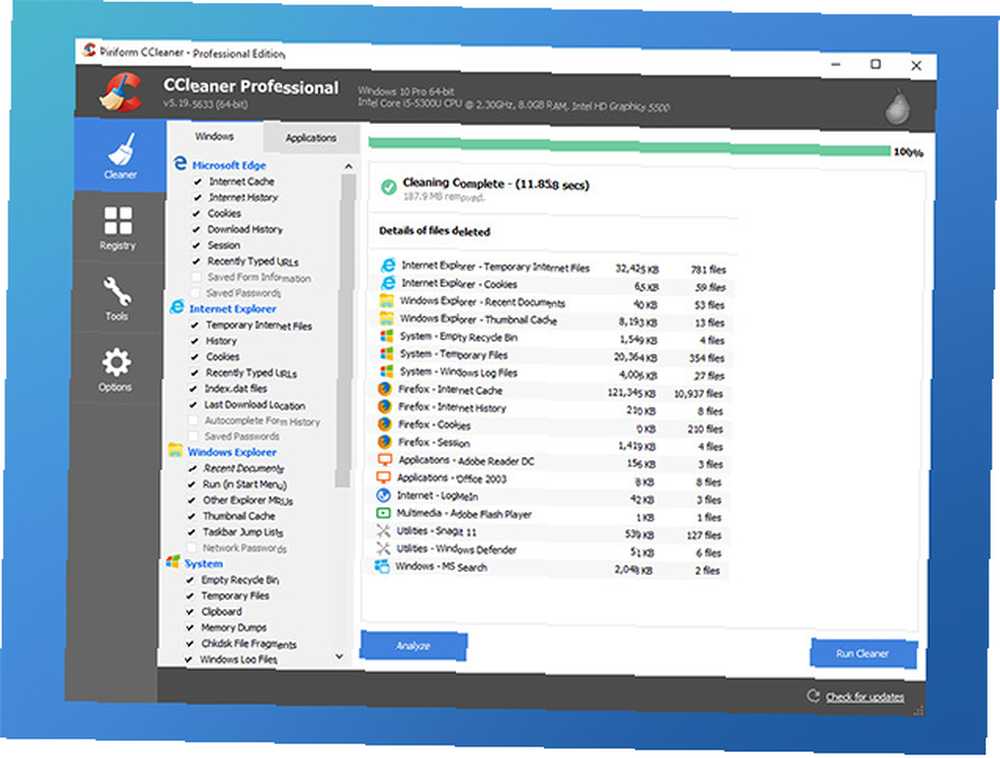The width and height of the screenshot is (1000, 758).
Task: Click icon for Windows Explorer - Thumbnail Cache result
Action: click(387, 318)
